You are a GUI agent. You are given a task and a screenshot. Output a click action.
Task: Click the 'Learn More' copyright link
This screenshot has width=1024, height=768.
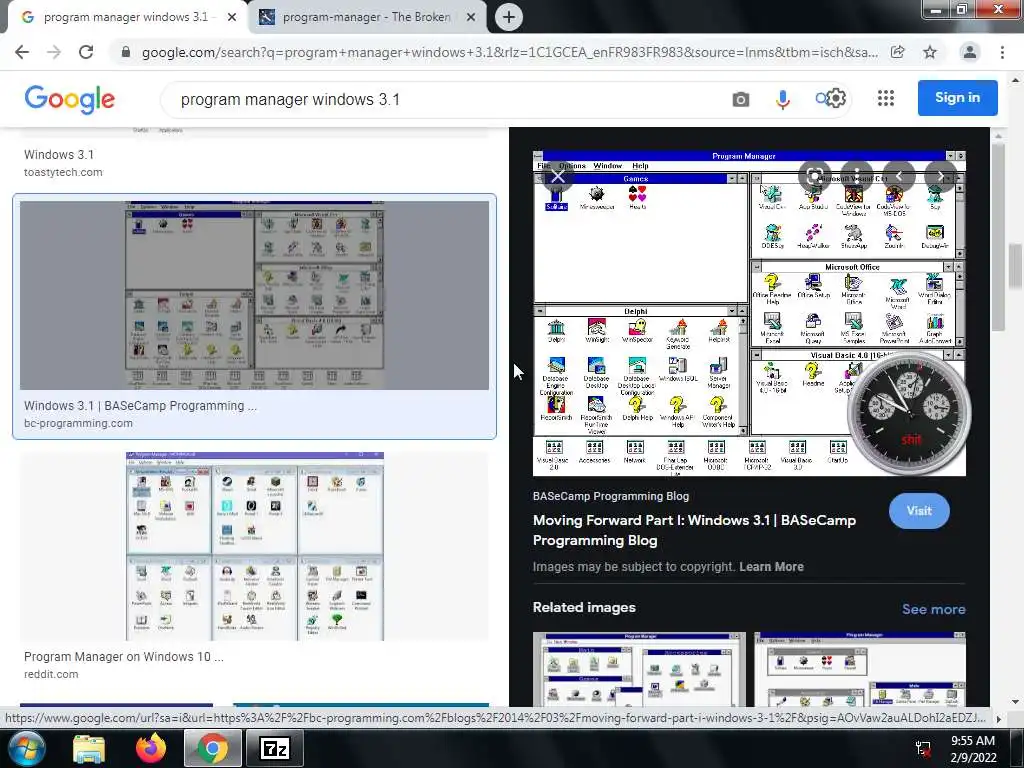[771, 567]
